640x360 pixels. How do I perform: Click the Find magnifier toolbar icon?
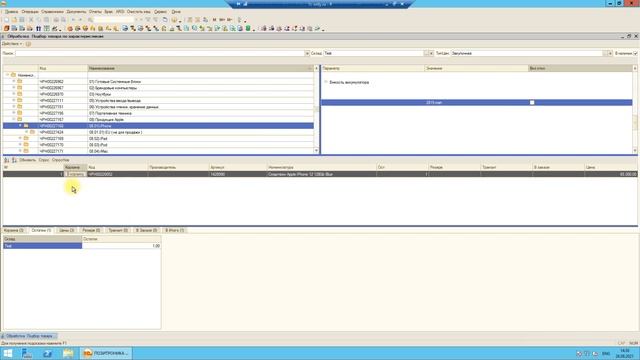91,20
